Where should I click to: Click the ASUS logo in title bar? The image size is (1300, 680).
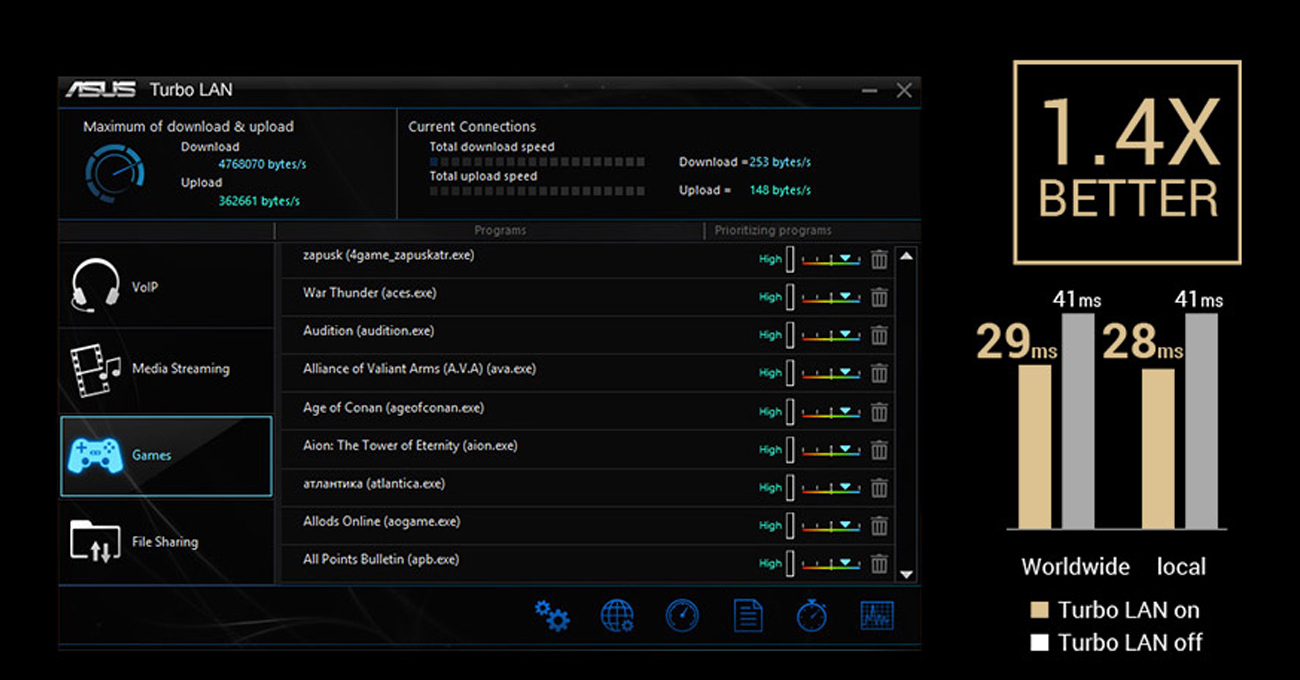tap(100, 89)
